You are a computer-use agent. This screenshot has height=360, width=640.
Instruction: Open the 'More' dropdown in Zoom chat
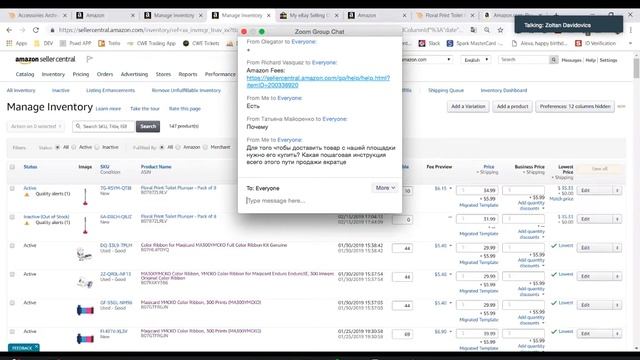[385, 188]
